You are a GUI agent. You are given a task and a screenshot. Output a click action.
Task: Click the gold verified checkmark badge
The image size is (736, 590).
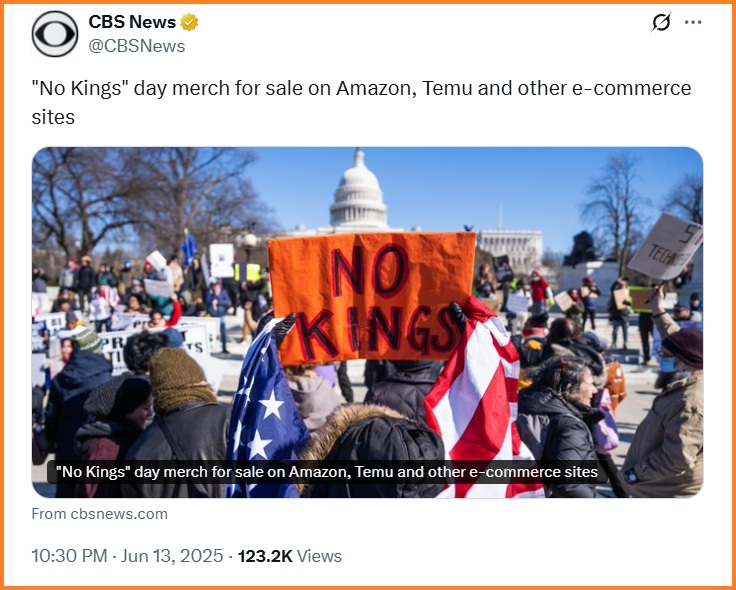coord(187,22)
